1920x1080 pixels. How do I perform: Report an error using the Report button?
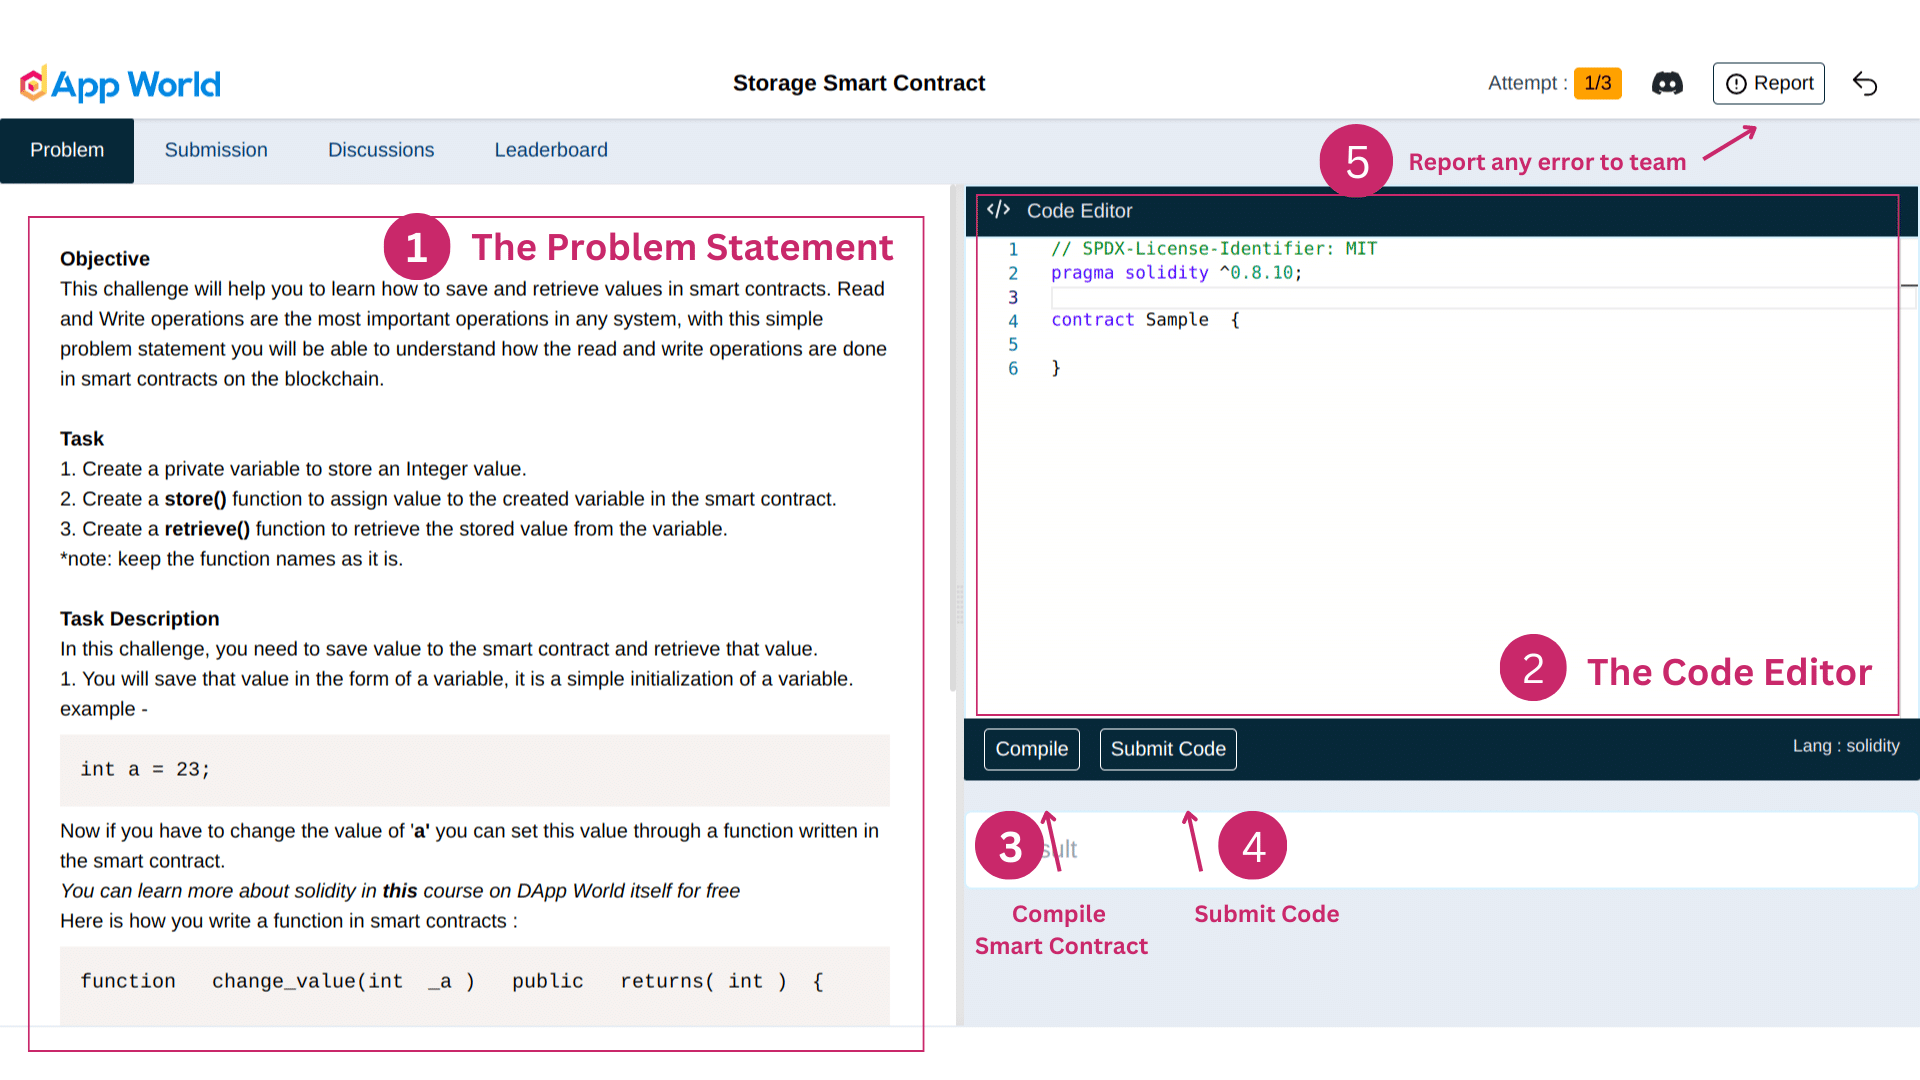pyautogui.click(x=1768, y=83)
